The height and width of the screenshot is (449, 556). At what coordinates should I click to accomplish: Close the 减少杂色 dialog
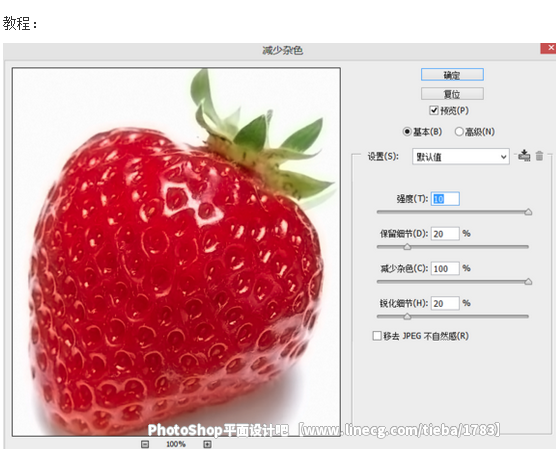[549, 48]
